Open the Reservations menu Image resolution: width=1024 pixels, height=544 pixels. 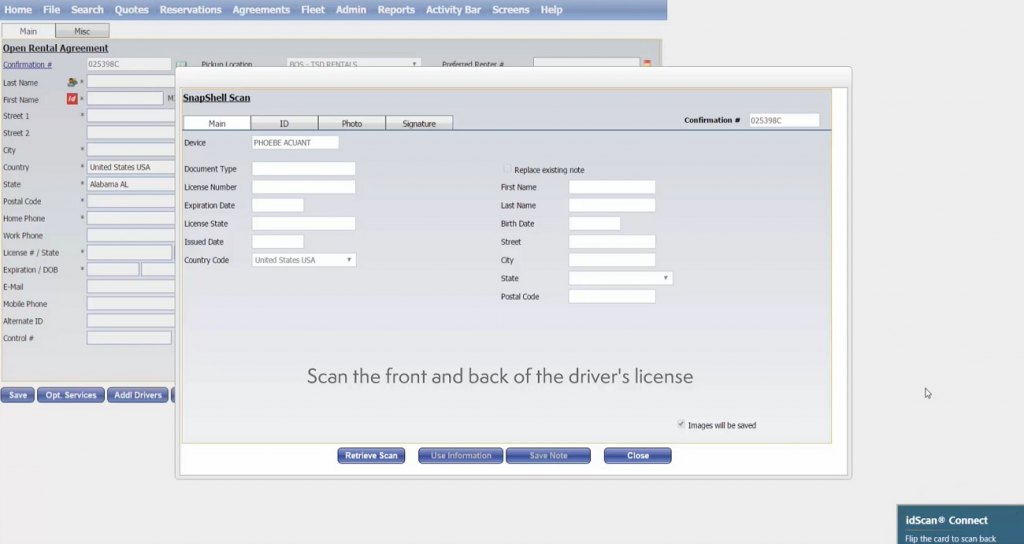pos(191,10)
